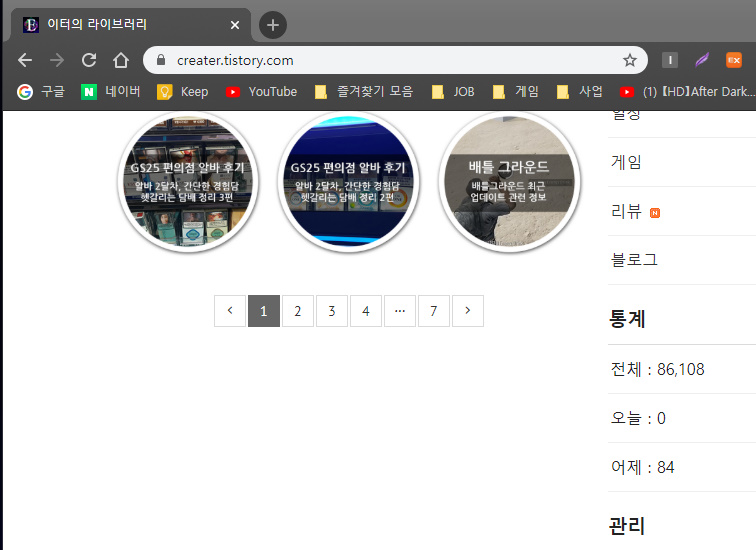
Task: Focus the creater.tistory.com address bar
Action: 395,60
